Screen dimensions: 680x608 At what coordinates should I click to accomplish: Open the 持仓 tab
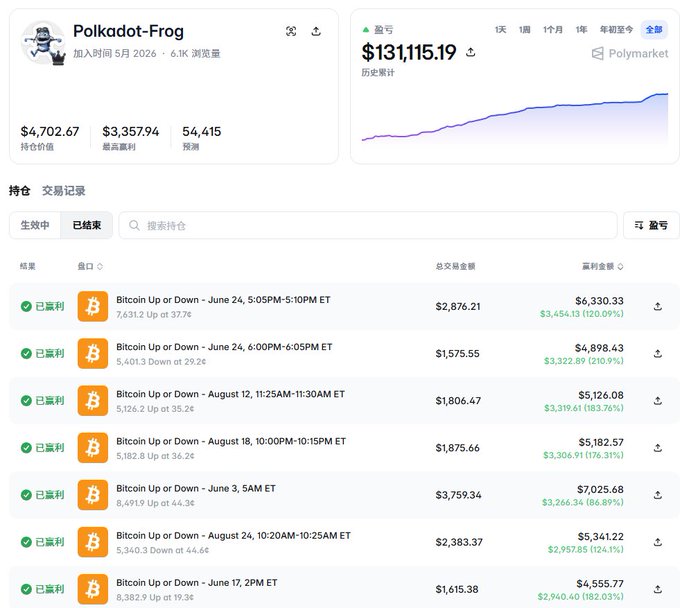click(20, 190)
